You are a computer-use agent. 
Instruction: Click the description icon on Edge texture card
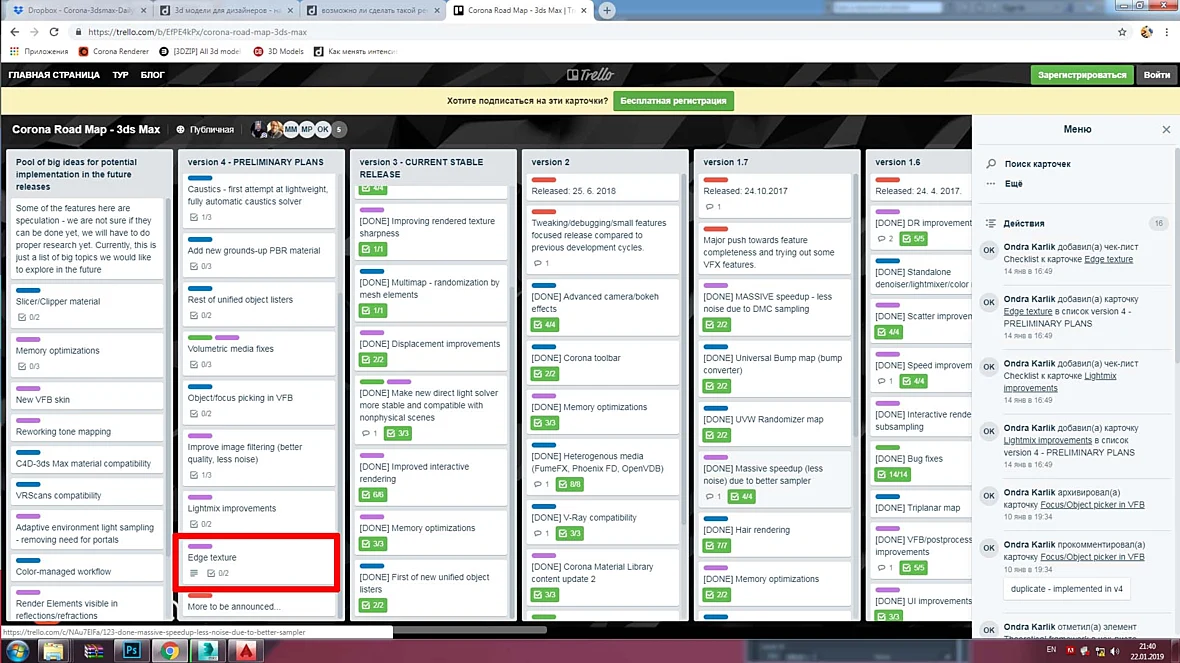tap(193, 573)
